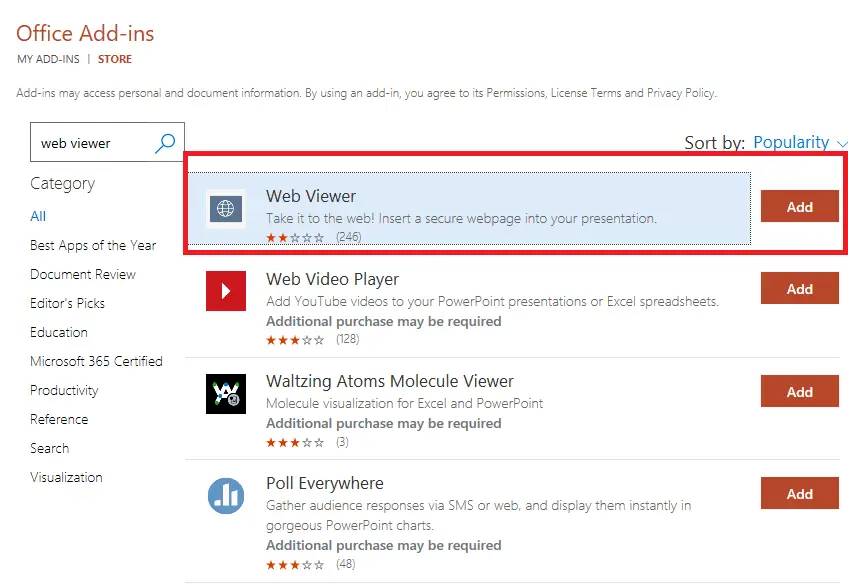
Task: Select the Education category
Action: click(x=59, y=332)
